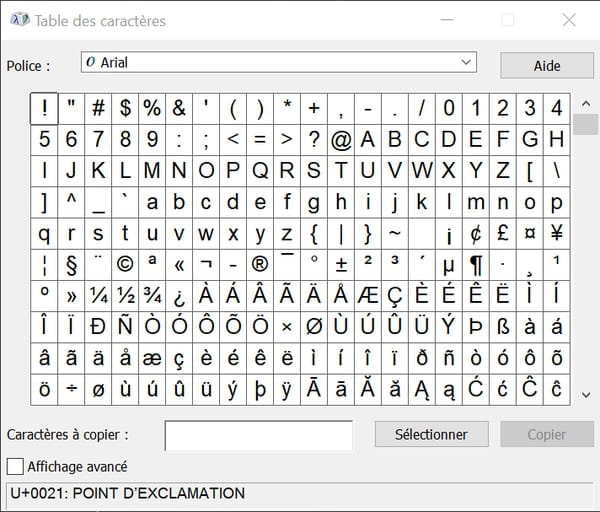
Task: Select the @ symbol in the grid
Action: tap(341, 140)
